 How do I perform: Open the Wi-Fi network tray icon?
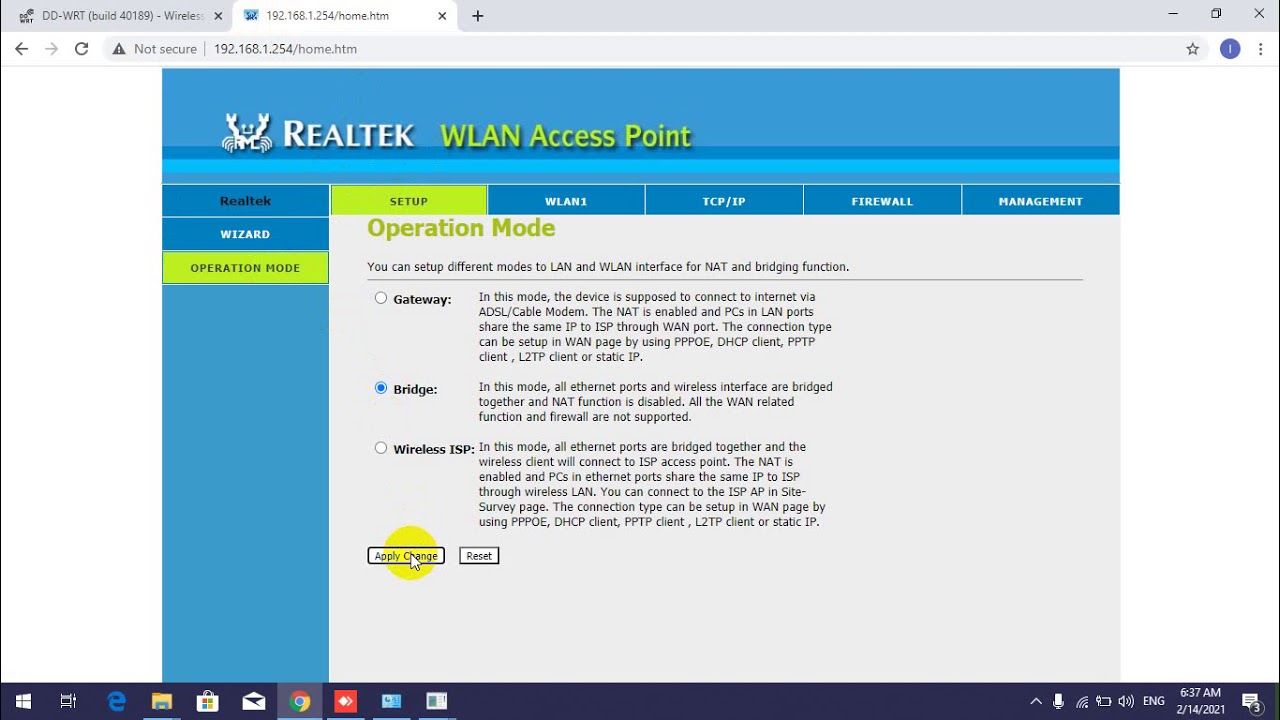1082,702
